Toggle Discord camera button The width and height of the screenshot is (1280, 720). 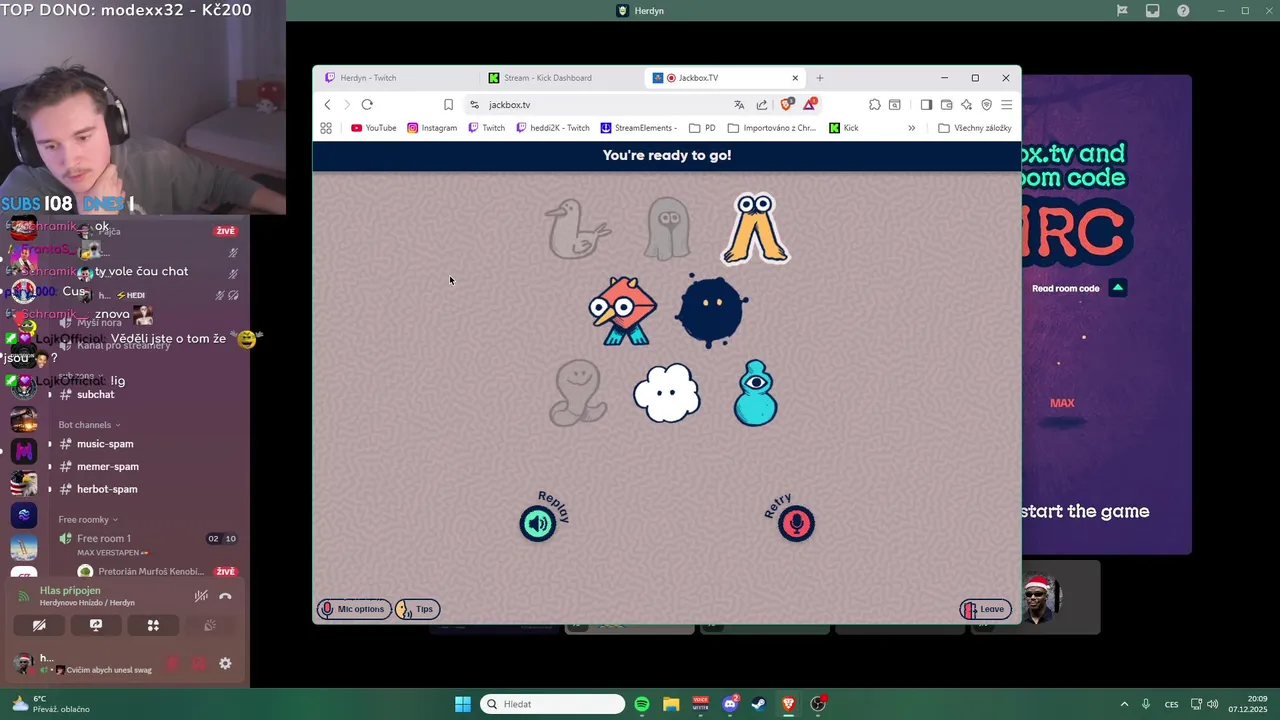[39, 625]
